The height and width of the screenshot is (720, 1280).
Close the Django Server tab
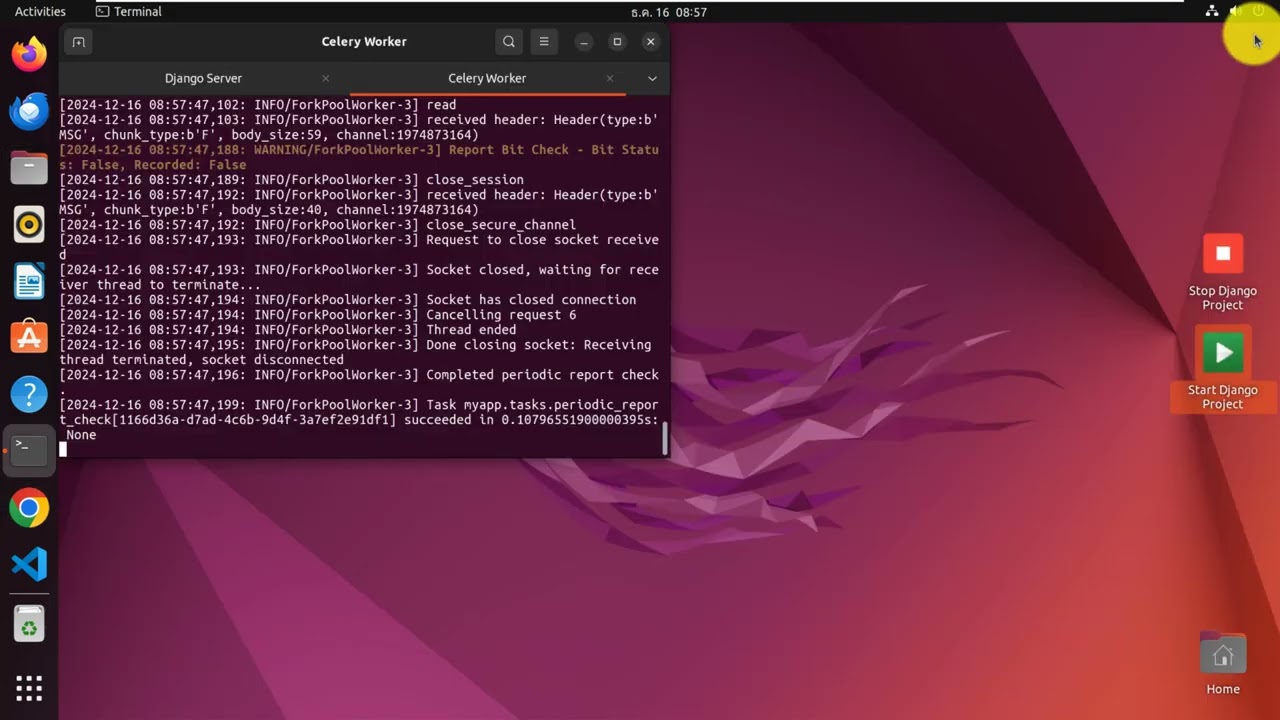(325, 78)
